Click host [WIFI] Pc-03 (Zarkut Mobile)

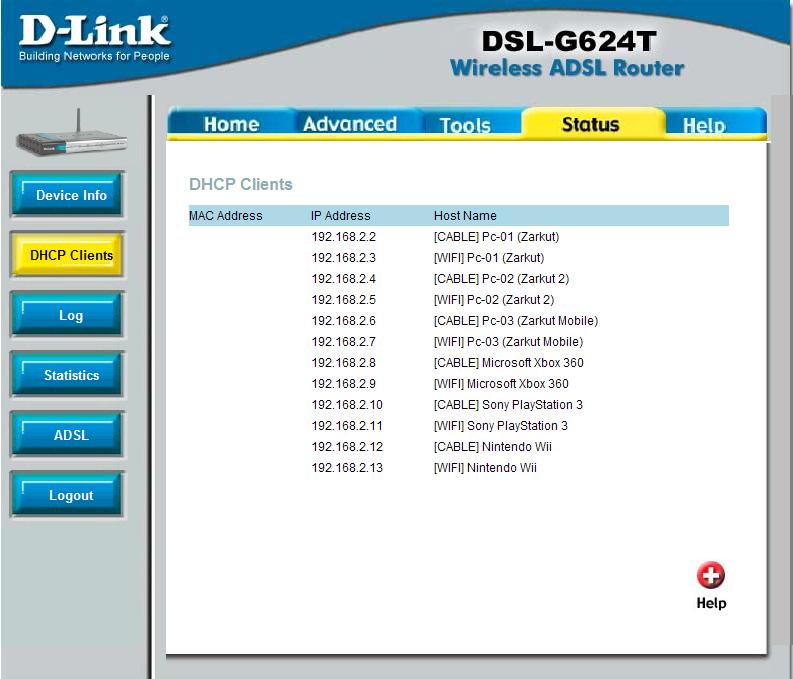508,342
